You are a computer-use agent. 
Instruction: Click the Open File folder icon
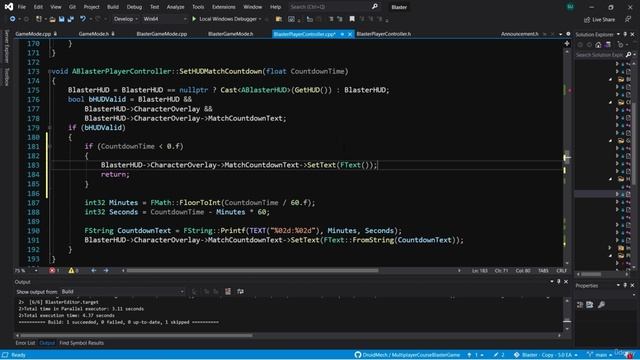52,19
